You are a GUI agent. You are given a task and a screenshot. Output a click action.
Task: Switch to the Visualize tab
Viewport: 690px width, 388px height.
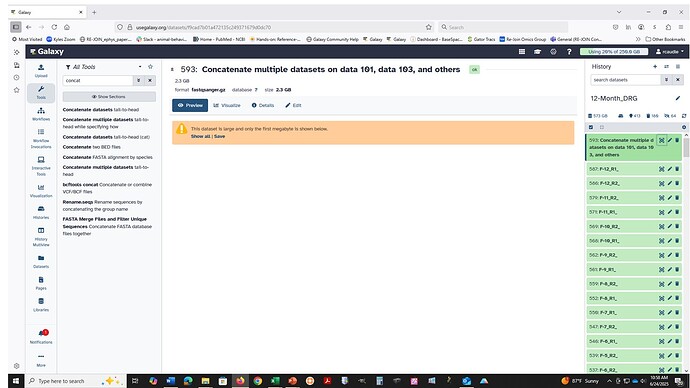[x=227, y=105]
